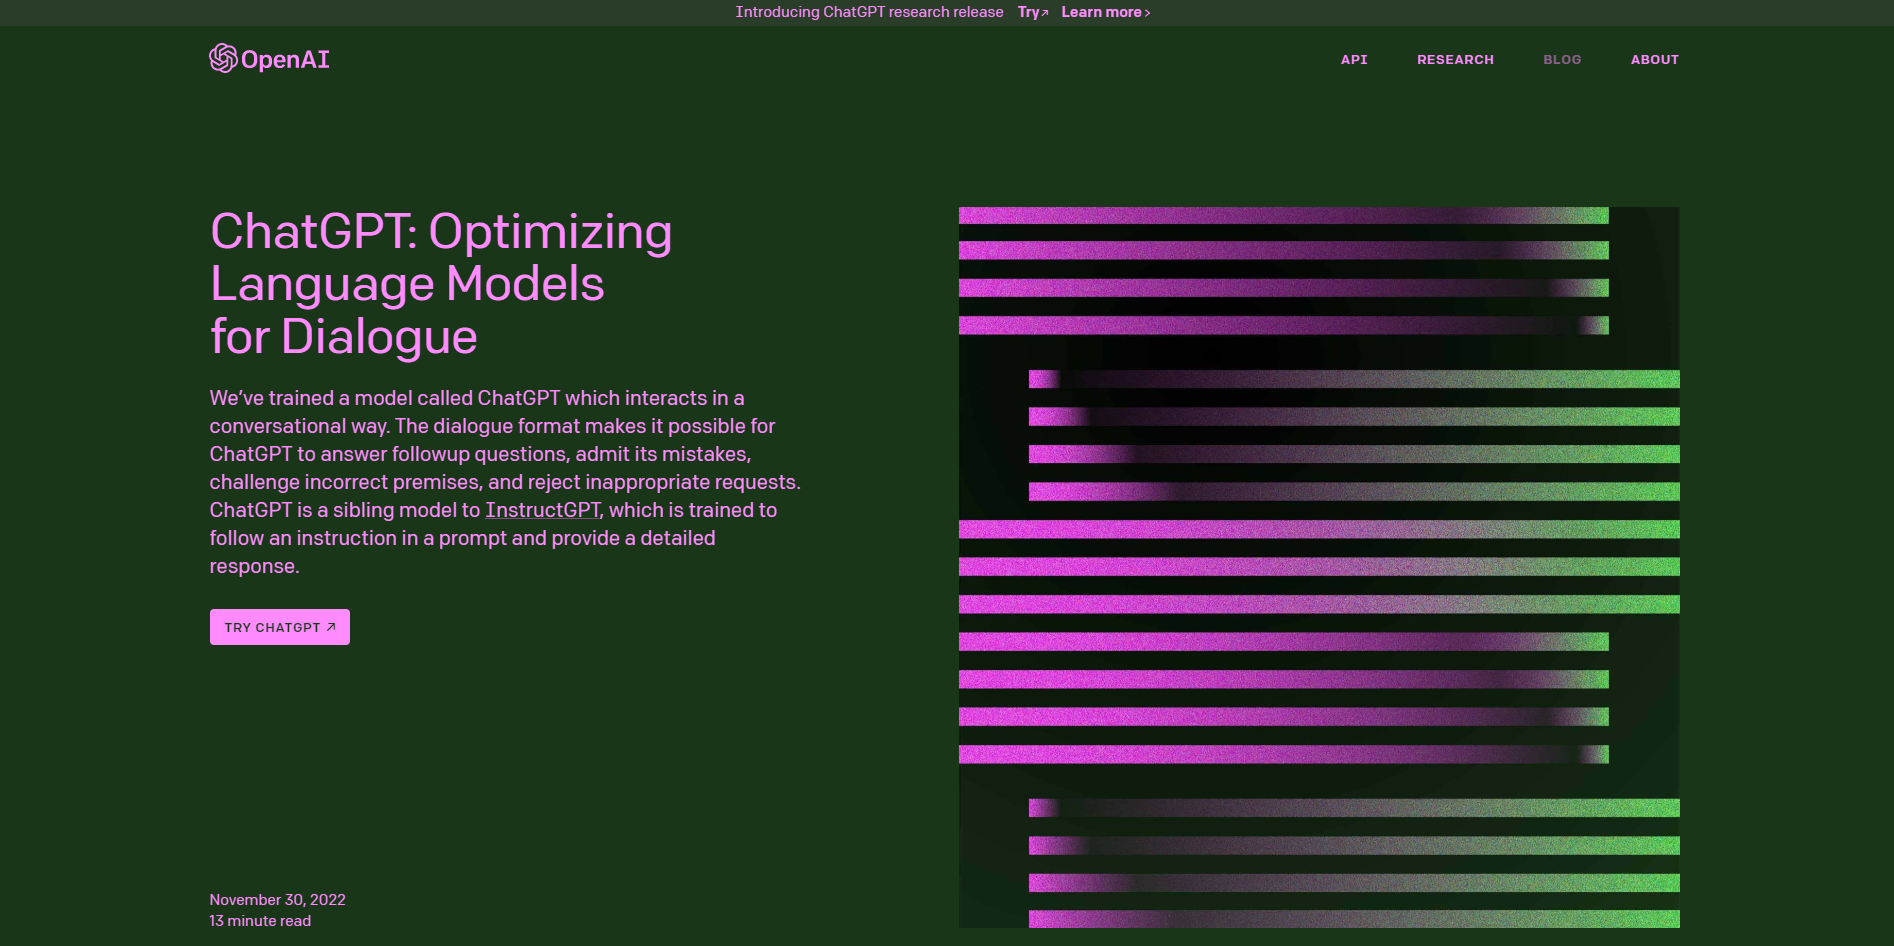Click the striped magenta-green hero image

click(x=1319, y=567)
